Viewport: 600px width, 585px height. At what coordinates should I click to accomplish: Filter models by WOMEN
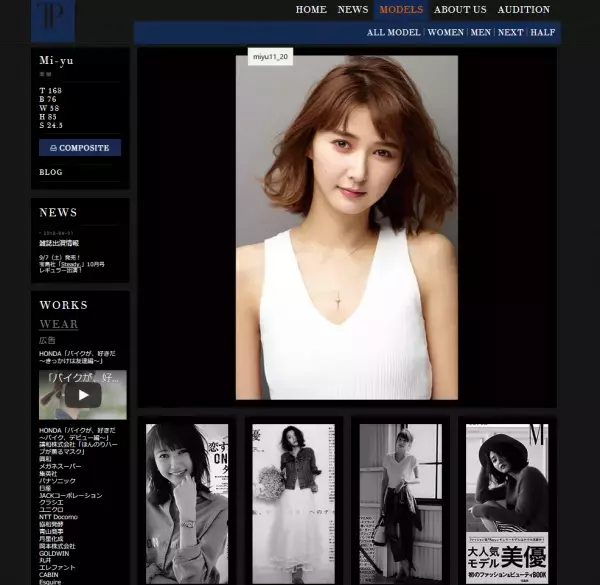[x=445, y=33]
